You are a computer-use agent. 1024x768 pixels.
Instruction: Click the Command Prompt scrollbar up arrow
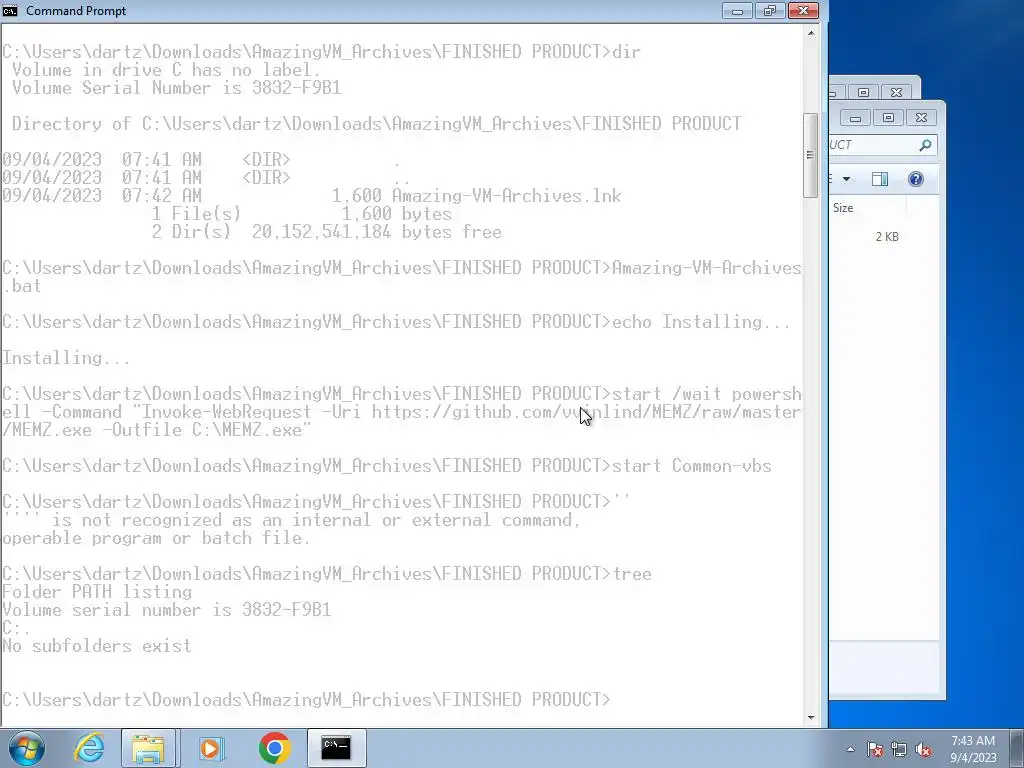[810, 33]
